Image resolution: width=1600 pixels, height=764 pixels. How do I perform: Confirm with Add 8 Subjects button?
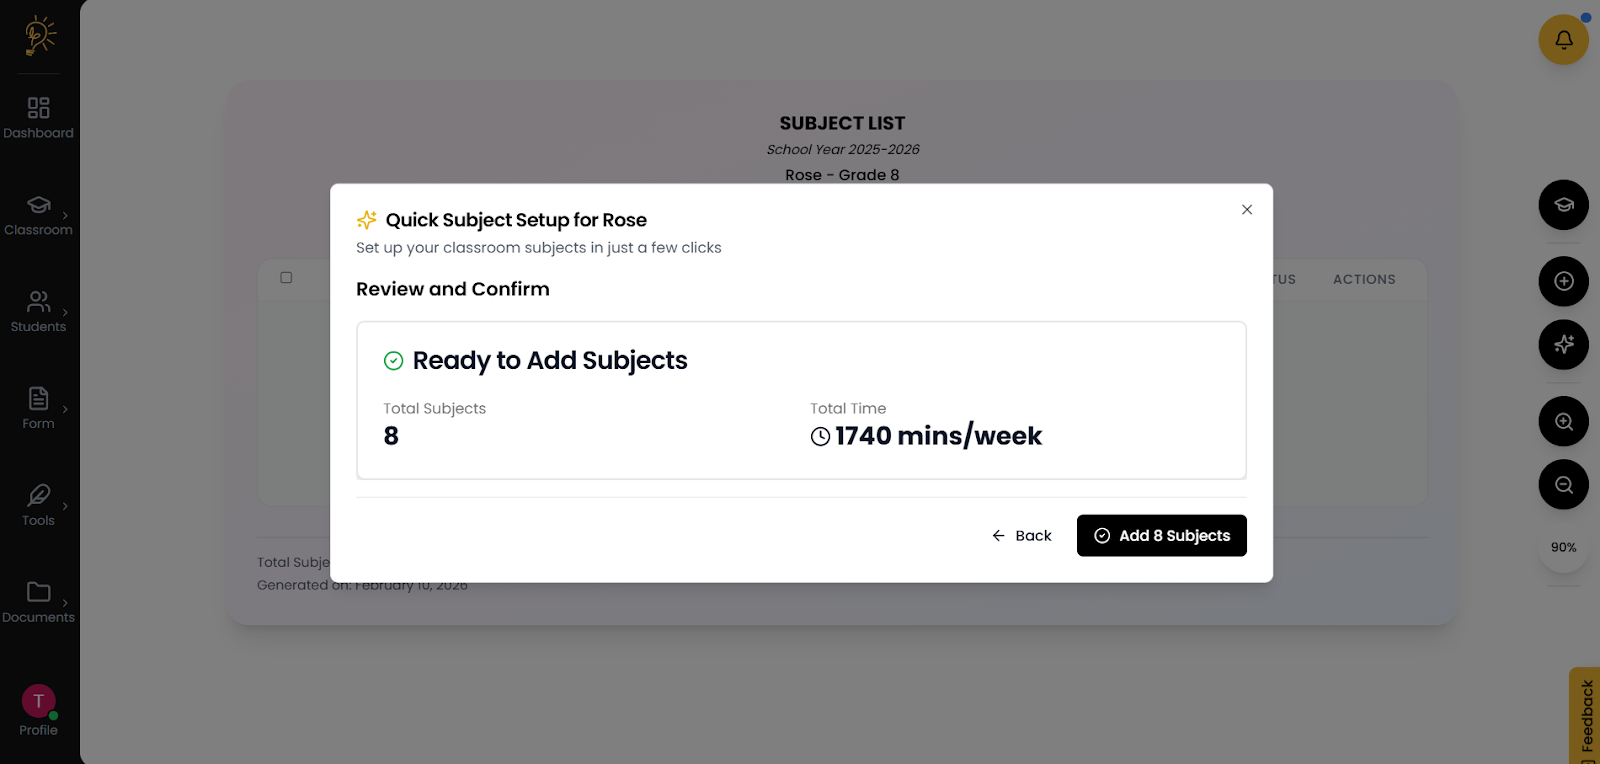click(1161, 536)
